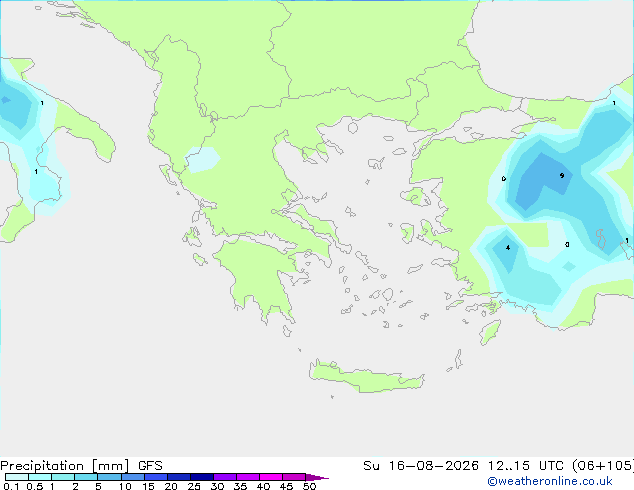Select the '30' legend scale label

(217, 486)
